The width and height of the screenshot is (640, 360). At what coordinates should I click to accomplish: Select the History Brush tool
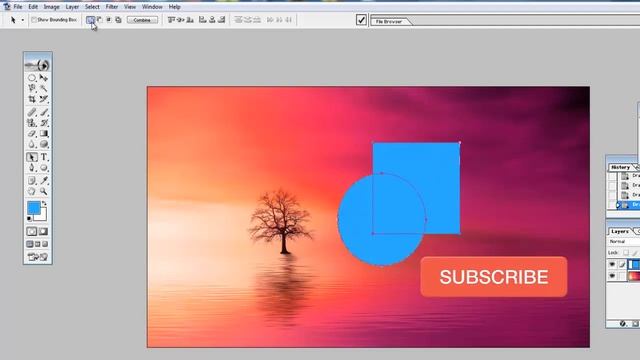(44, 123)
